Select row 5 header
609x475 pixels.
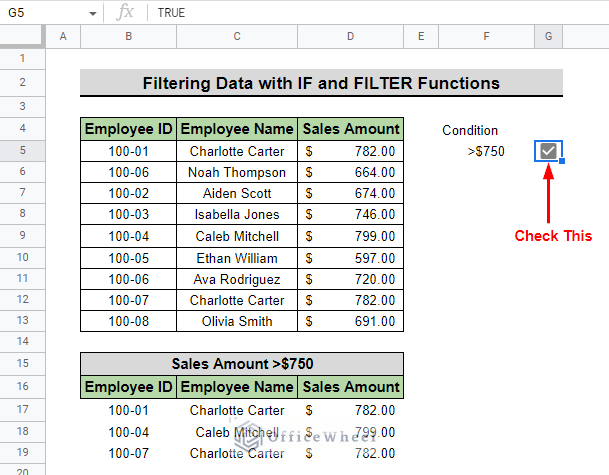pyautogui.click(x=23, y=150)
